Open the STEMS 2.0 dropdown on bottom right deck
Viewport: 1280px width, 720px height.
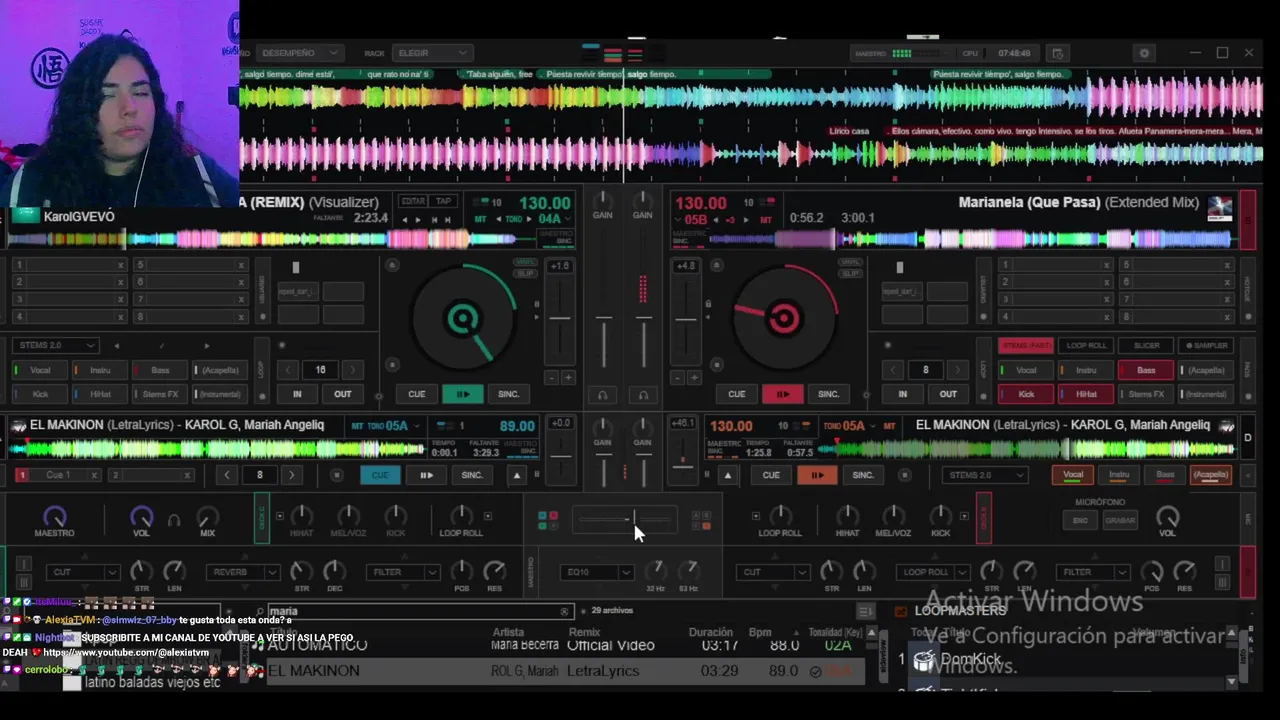[x=986, y=475]
